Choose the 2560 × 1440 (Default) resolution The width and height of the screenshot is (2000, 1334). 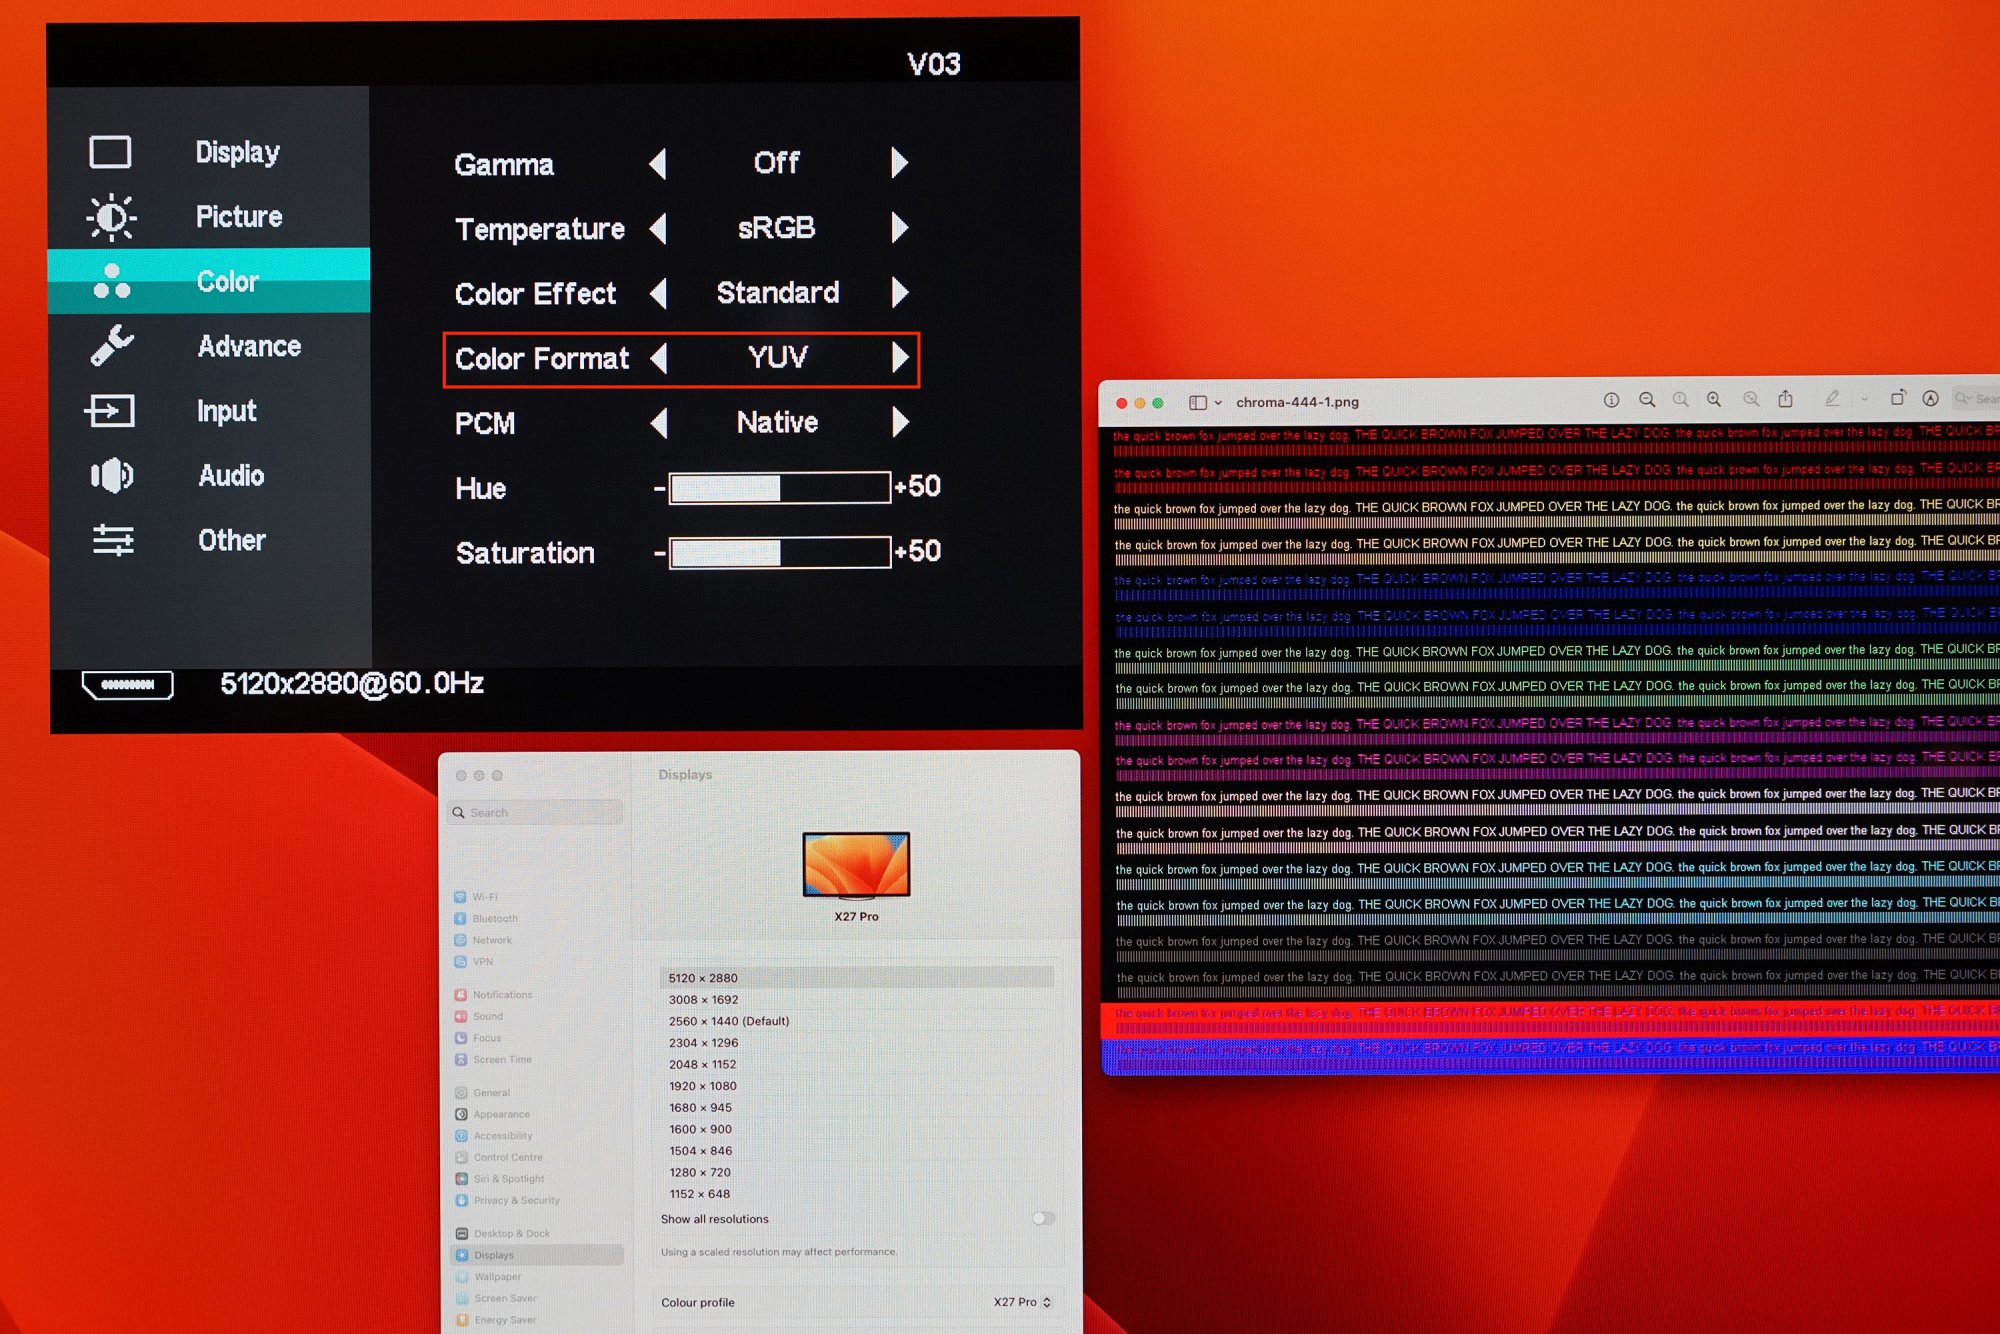(x=729, y=1021)
